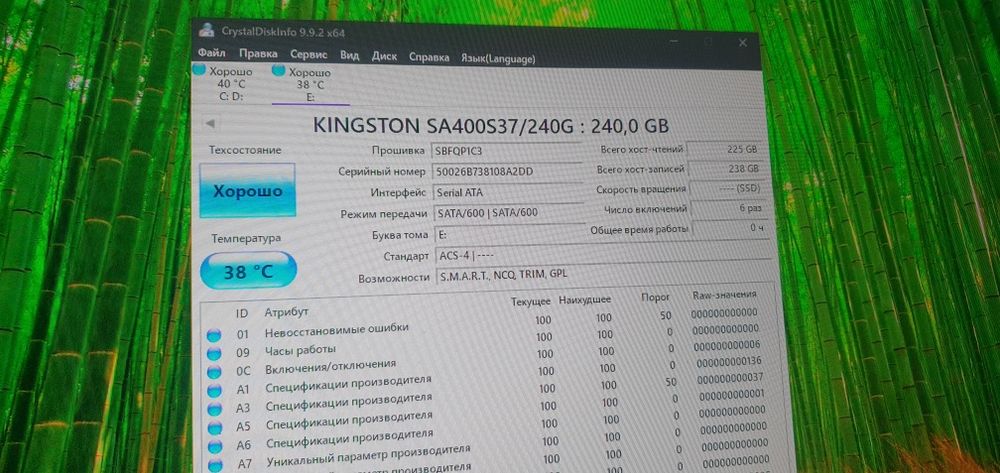1000x473 pixels.
Task: Click the 38 °C temperature button
Action: tap(248, 272)
